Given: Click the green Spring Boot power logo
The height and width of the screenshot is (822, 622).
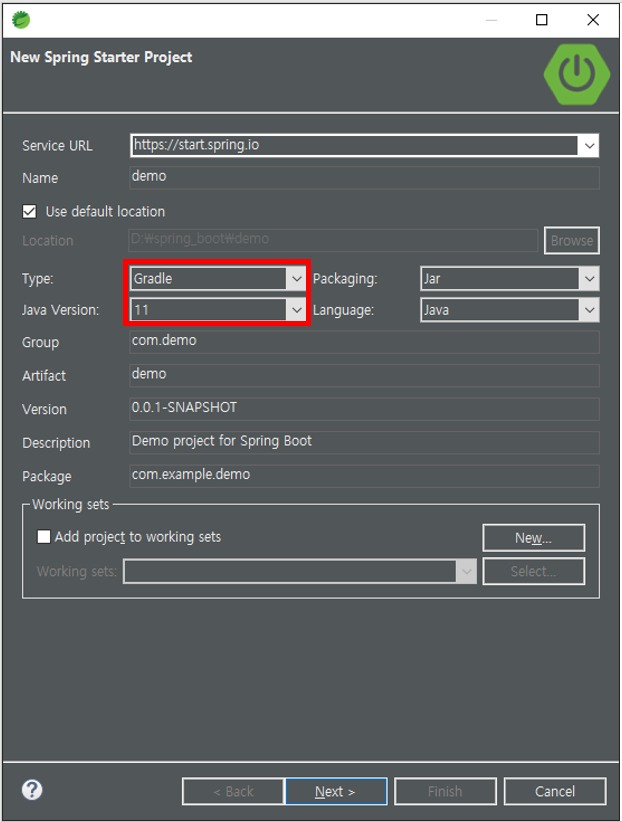Looking at the screenshot, I should pyautogui.click(x=577, y=74).
